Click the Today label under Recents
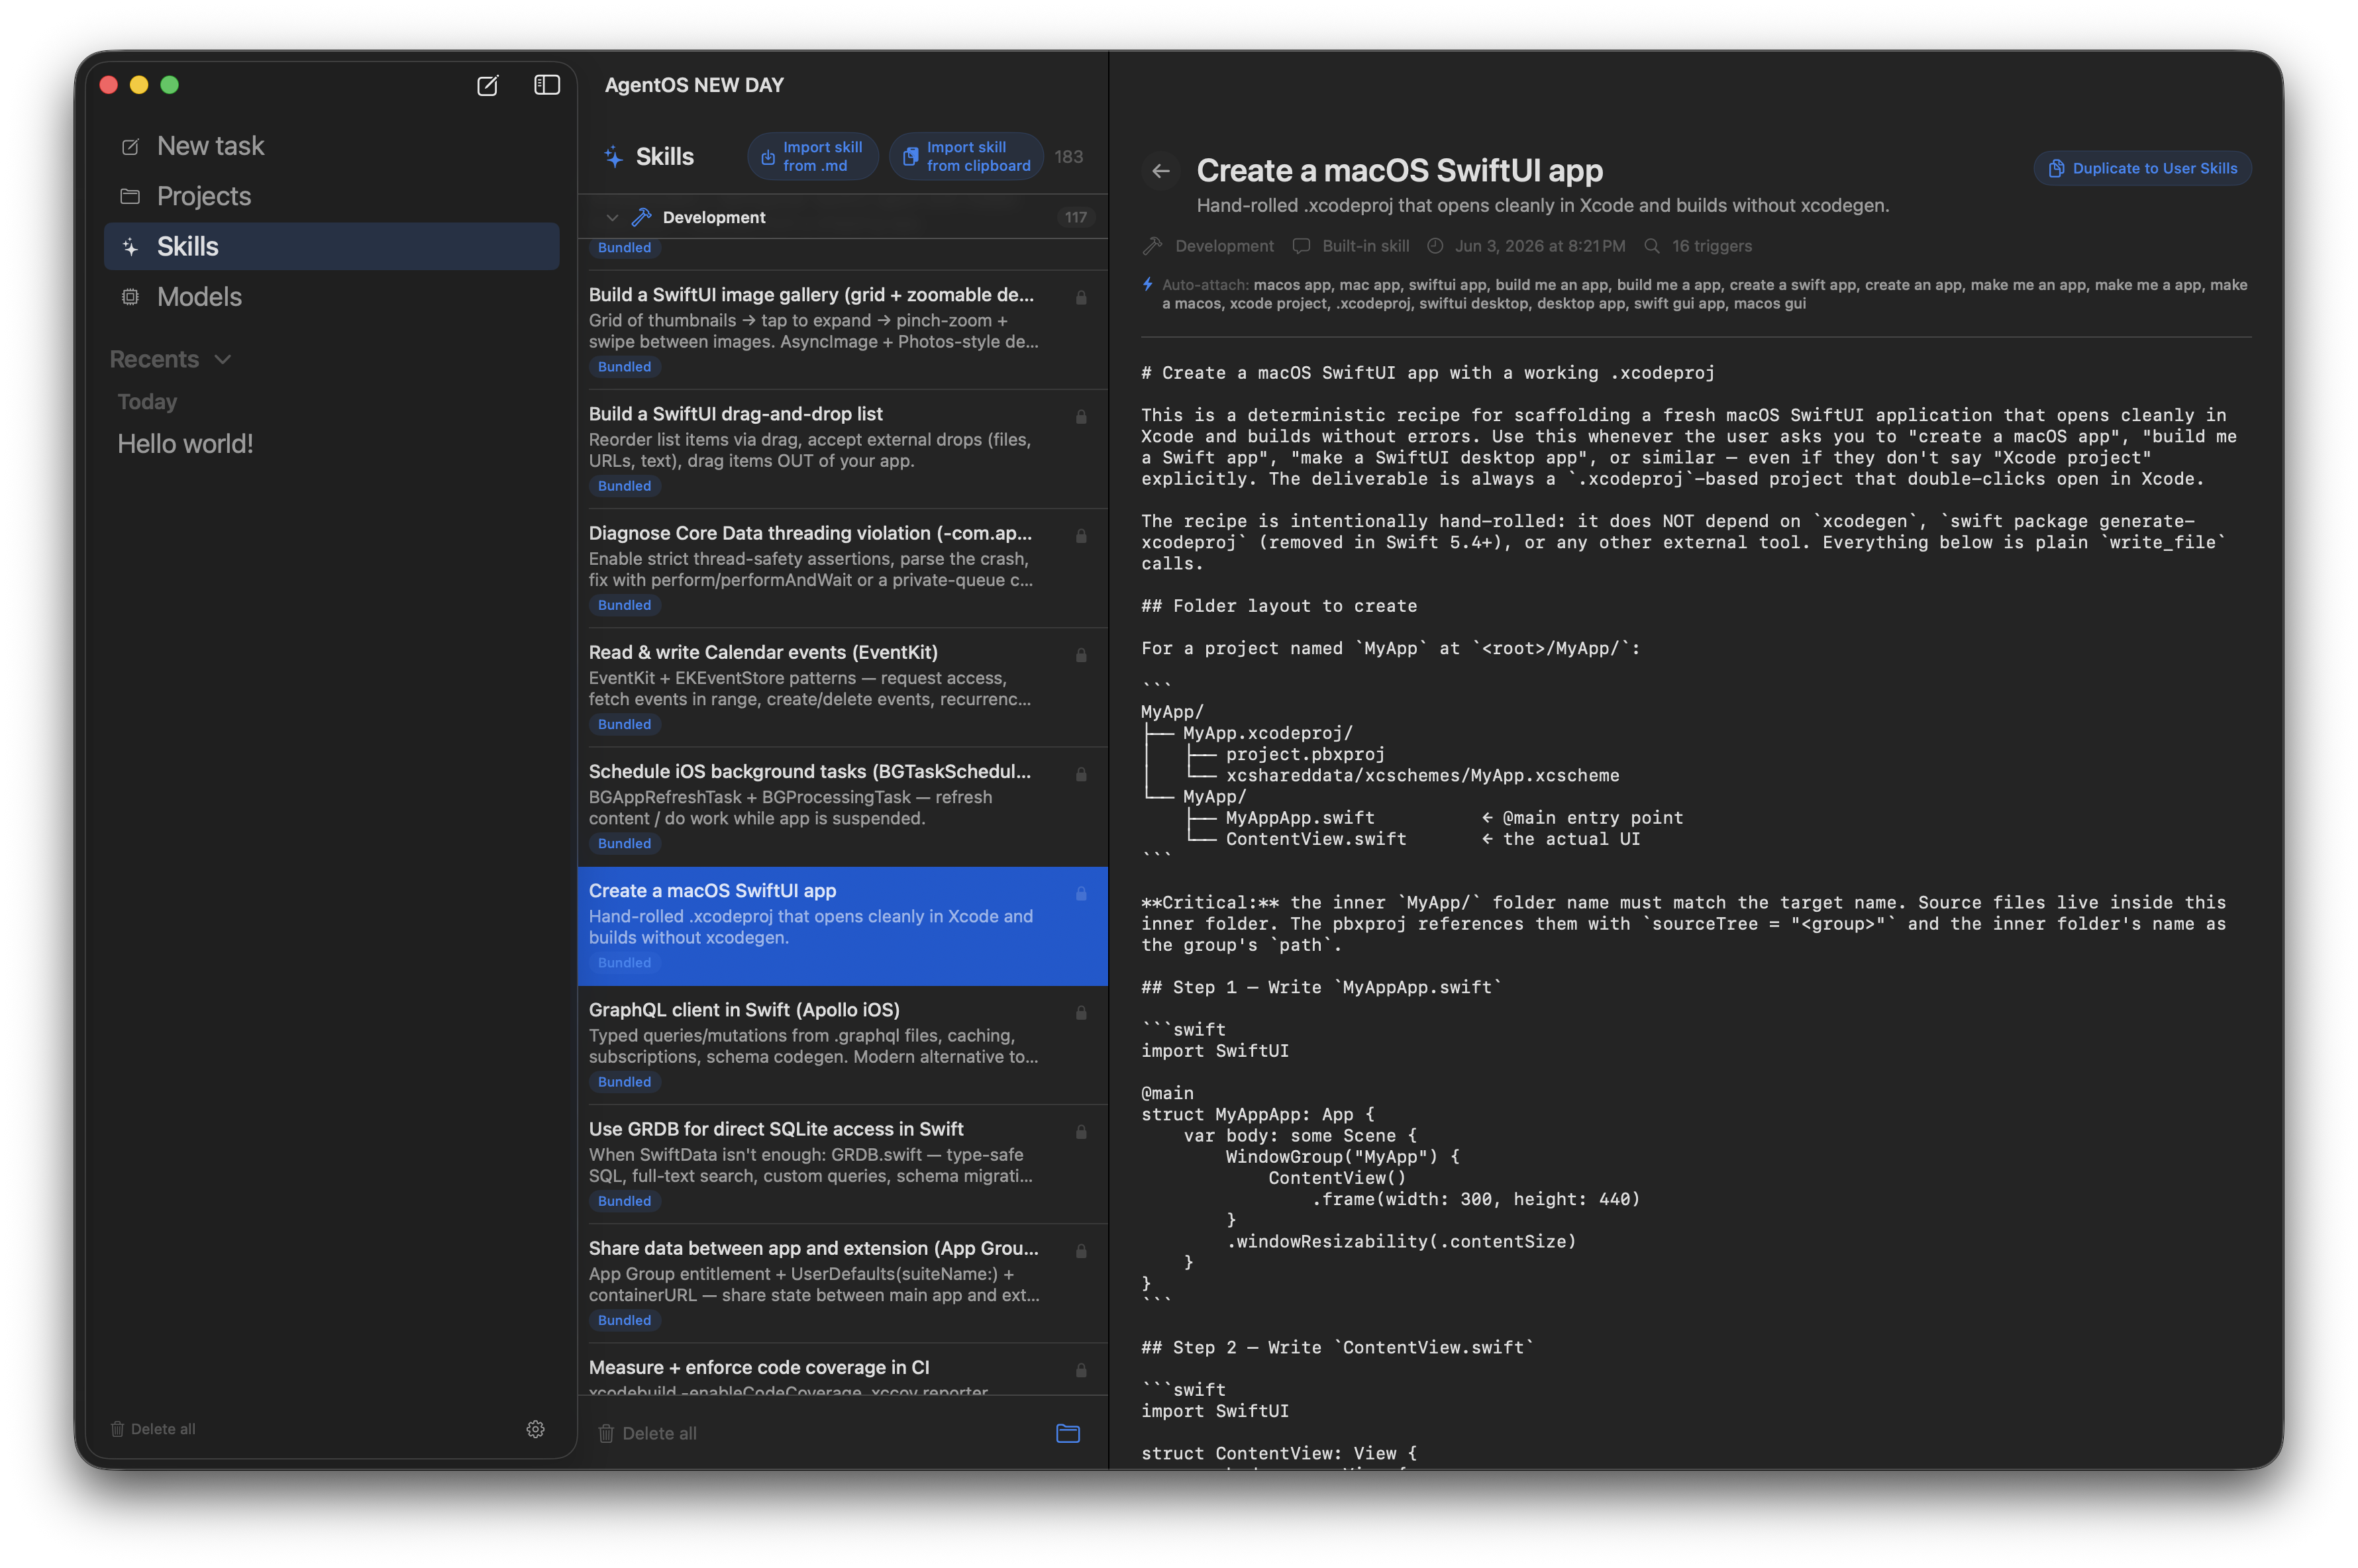Viewport: 2358px width, 1568px height. 147,401
